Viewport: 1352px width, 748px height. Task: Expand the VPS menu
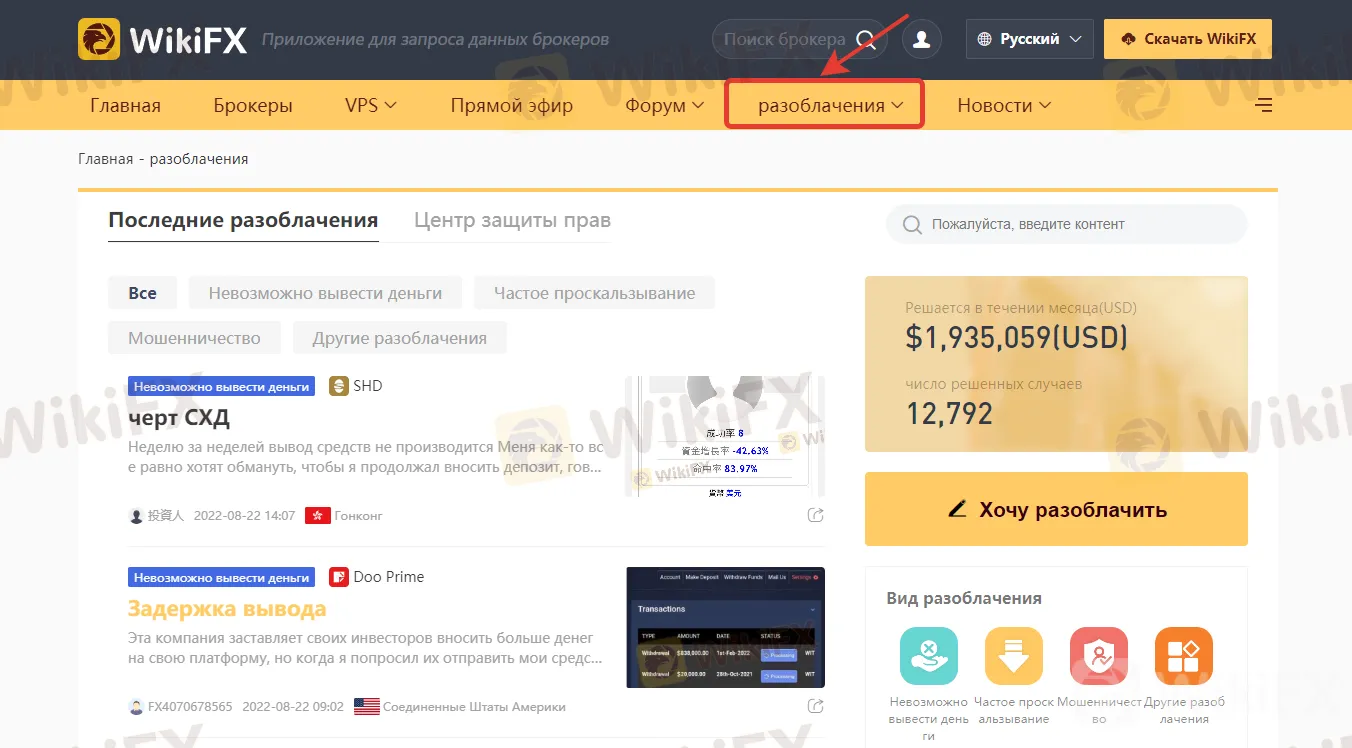371,105
